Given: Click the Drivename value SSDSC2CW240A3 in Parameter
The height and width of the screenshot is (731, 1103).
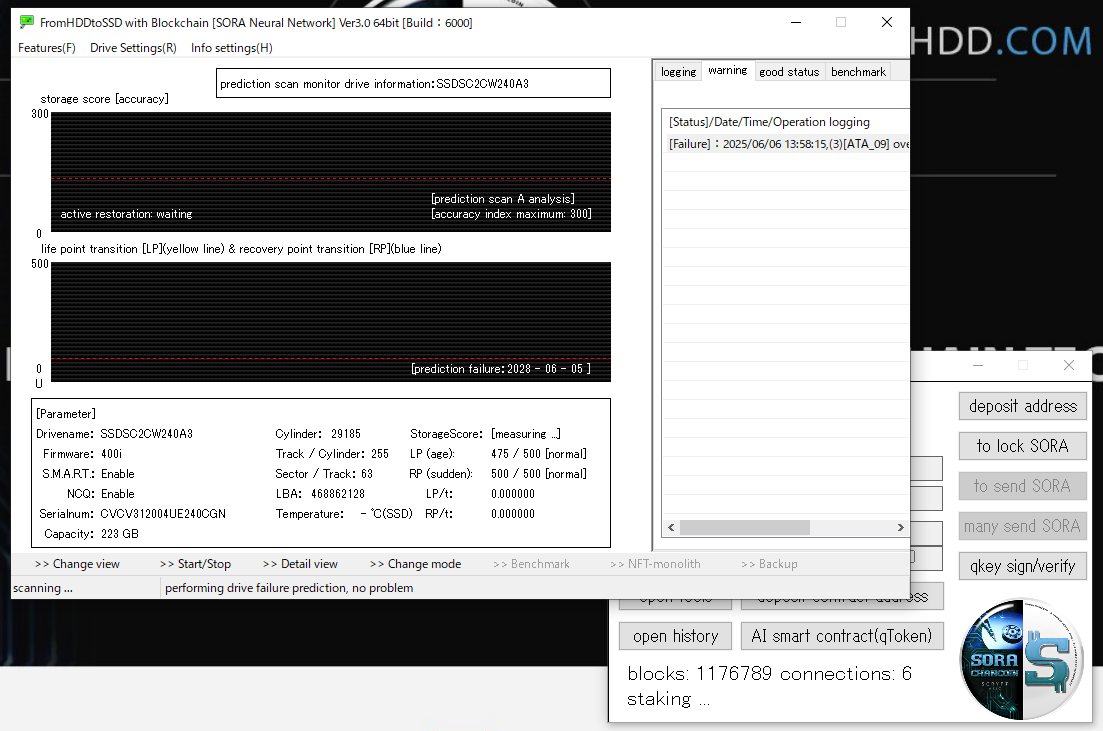Looking at the screenshot, I should click(146, 434).
